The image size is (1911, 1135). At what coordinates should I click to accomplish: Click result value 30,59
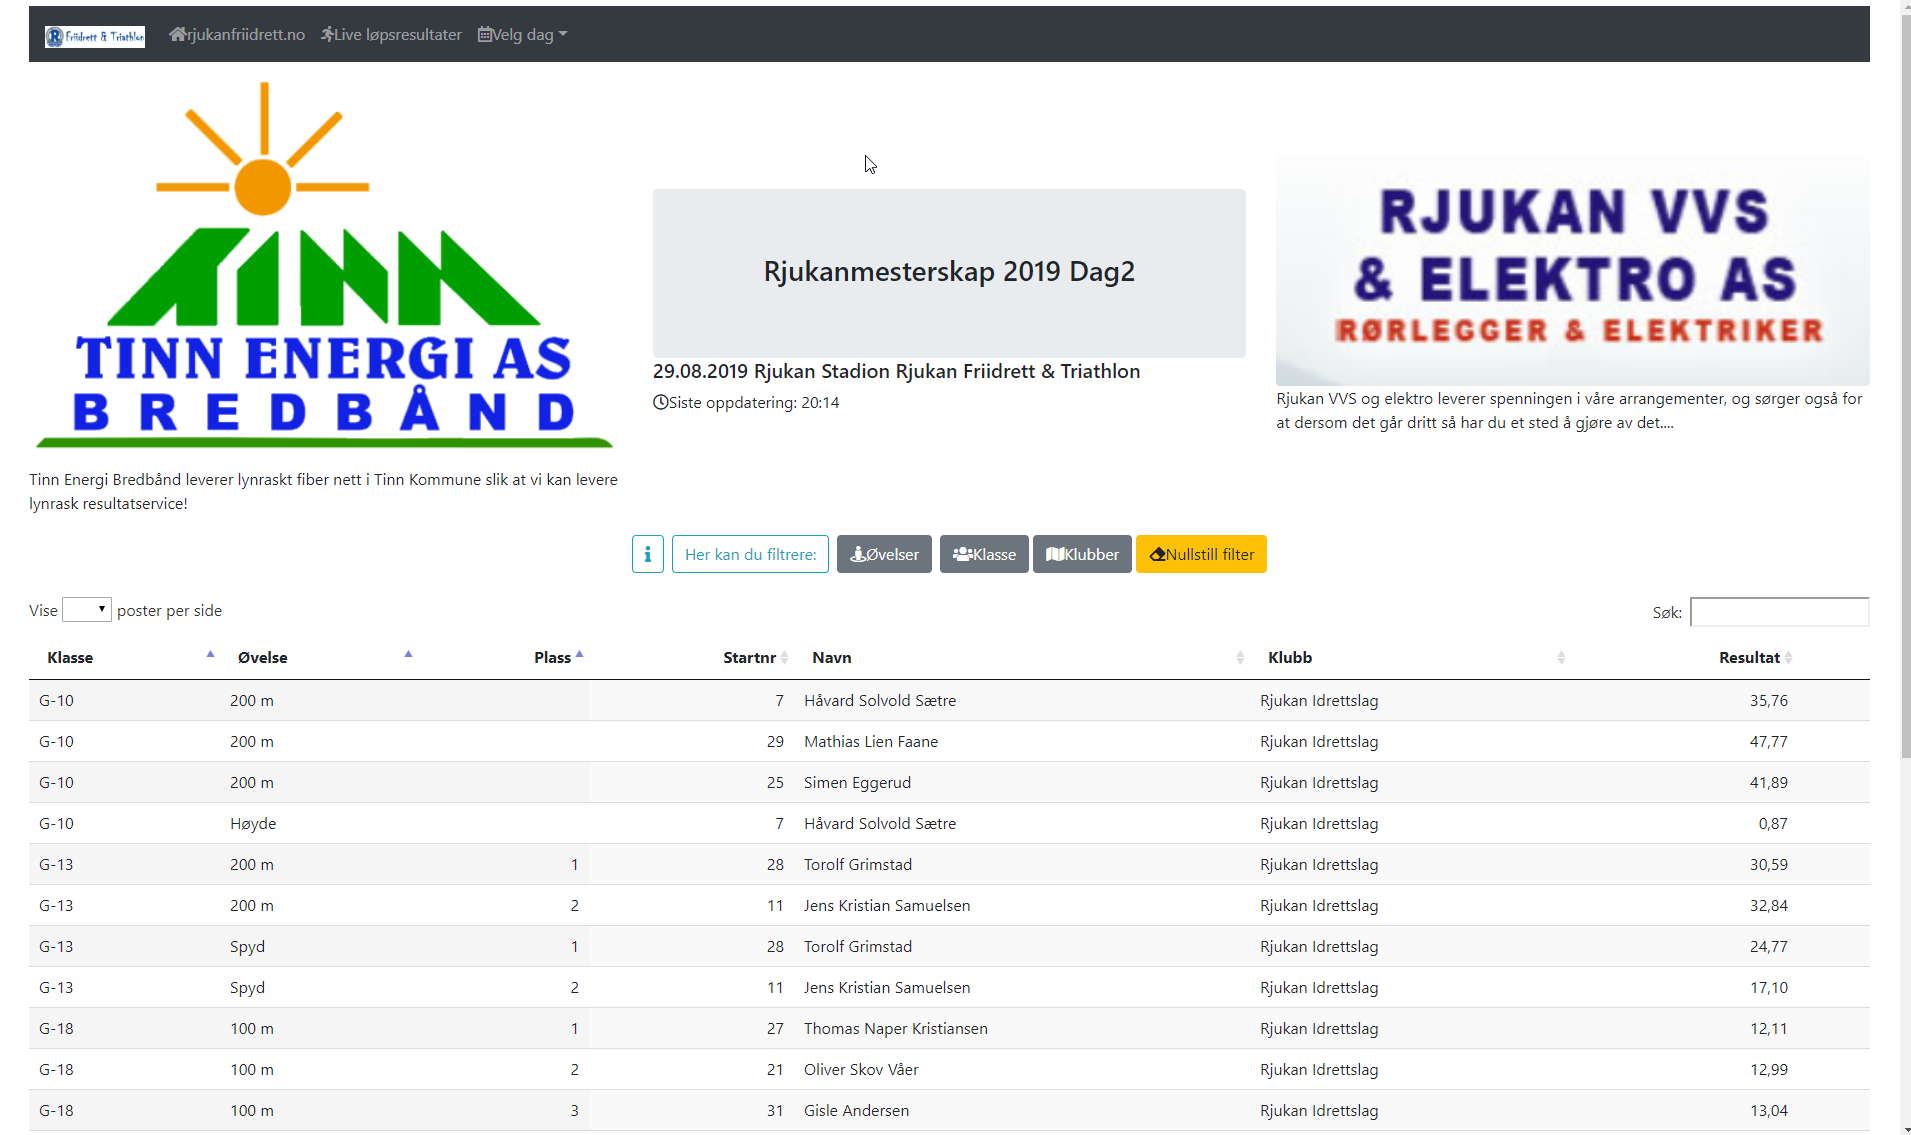(x=1768, y=864)
